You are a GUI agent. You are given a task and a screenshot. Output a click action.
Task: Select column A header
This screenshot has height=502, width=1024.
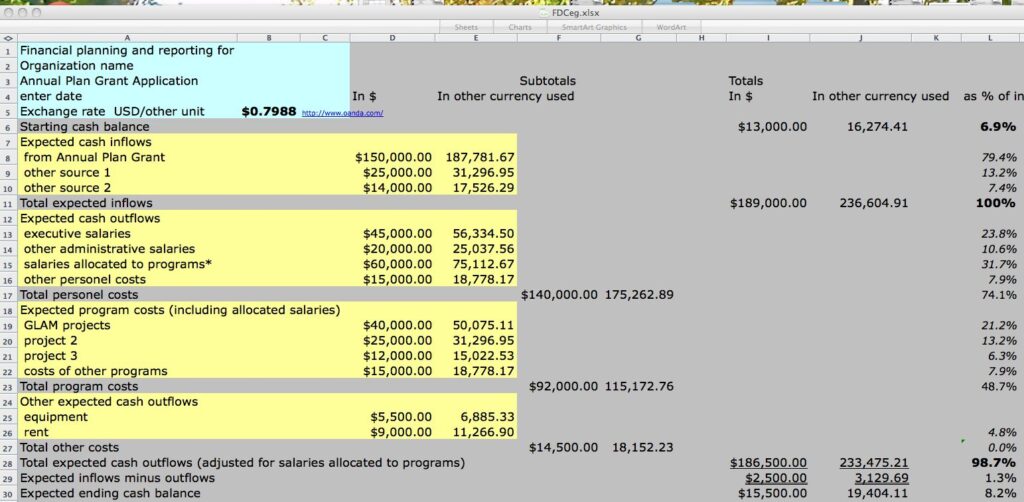point(127,39)
